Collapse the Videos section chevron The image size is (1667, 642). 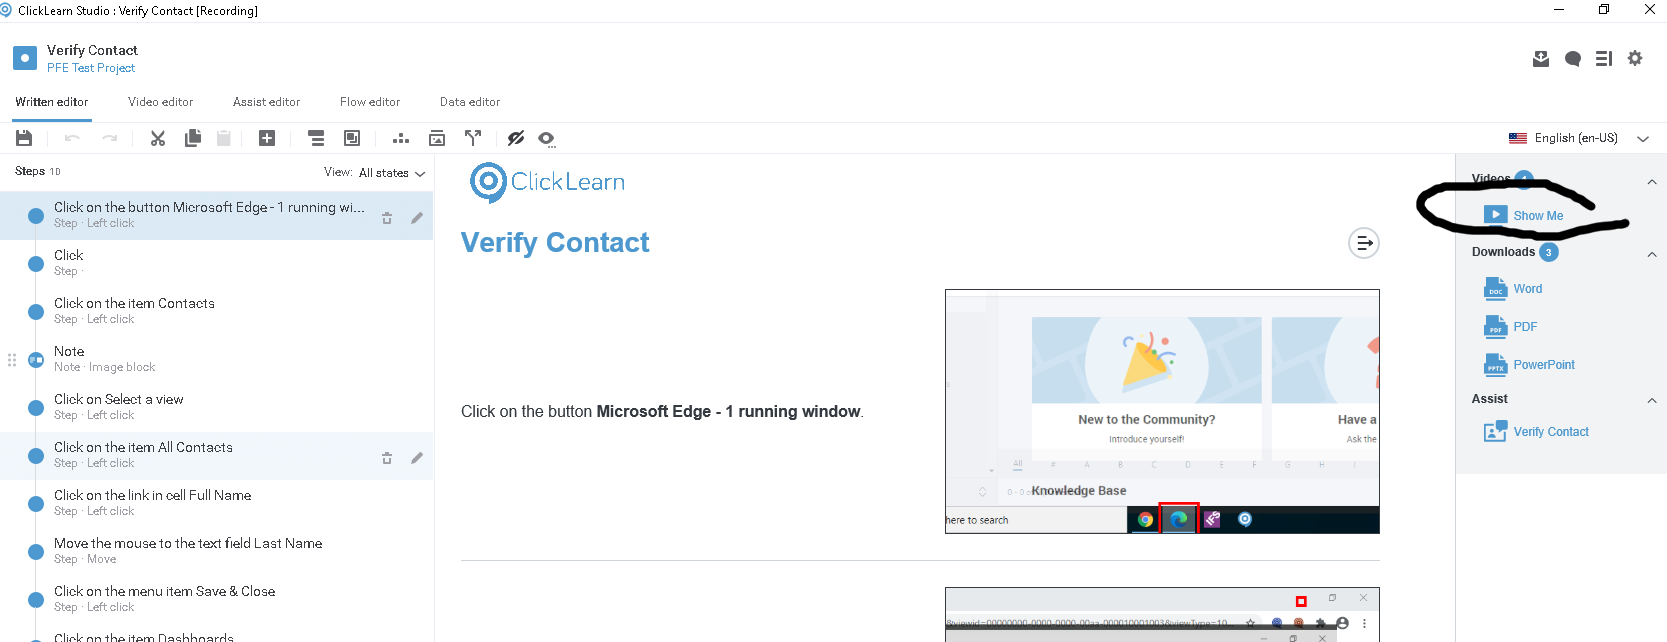(x=1652, y=182)
